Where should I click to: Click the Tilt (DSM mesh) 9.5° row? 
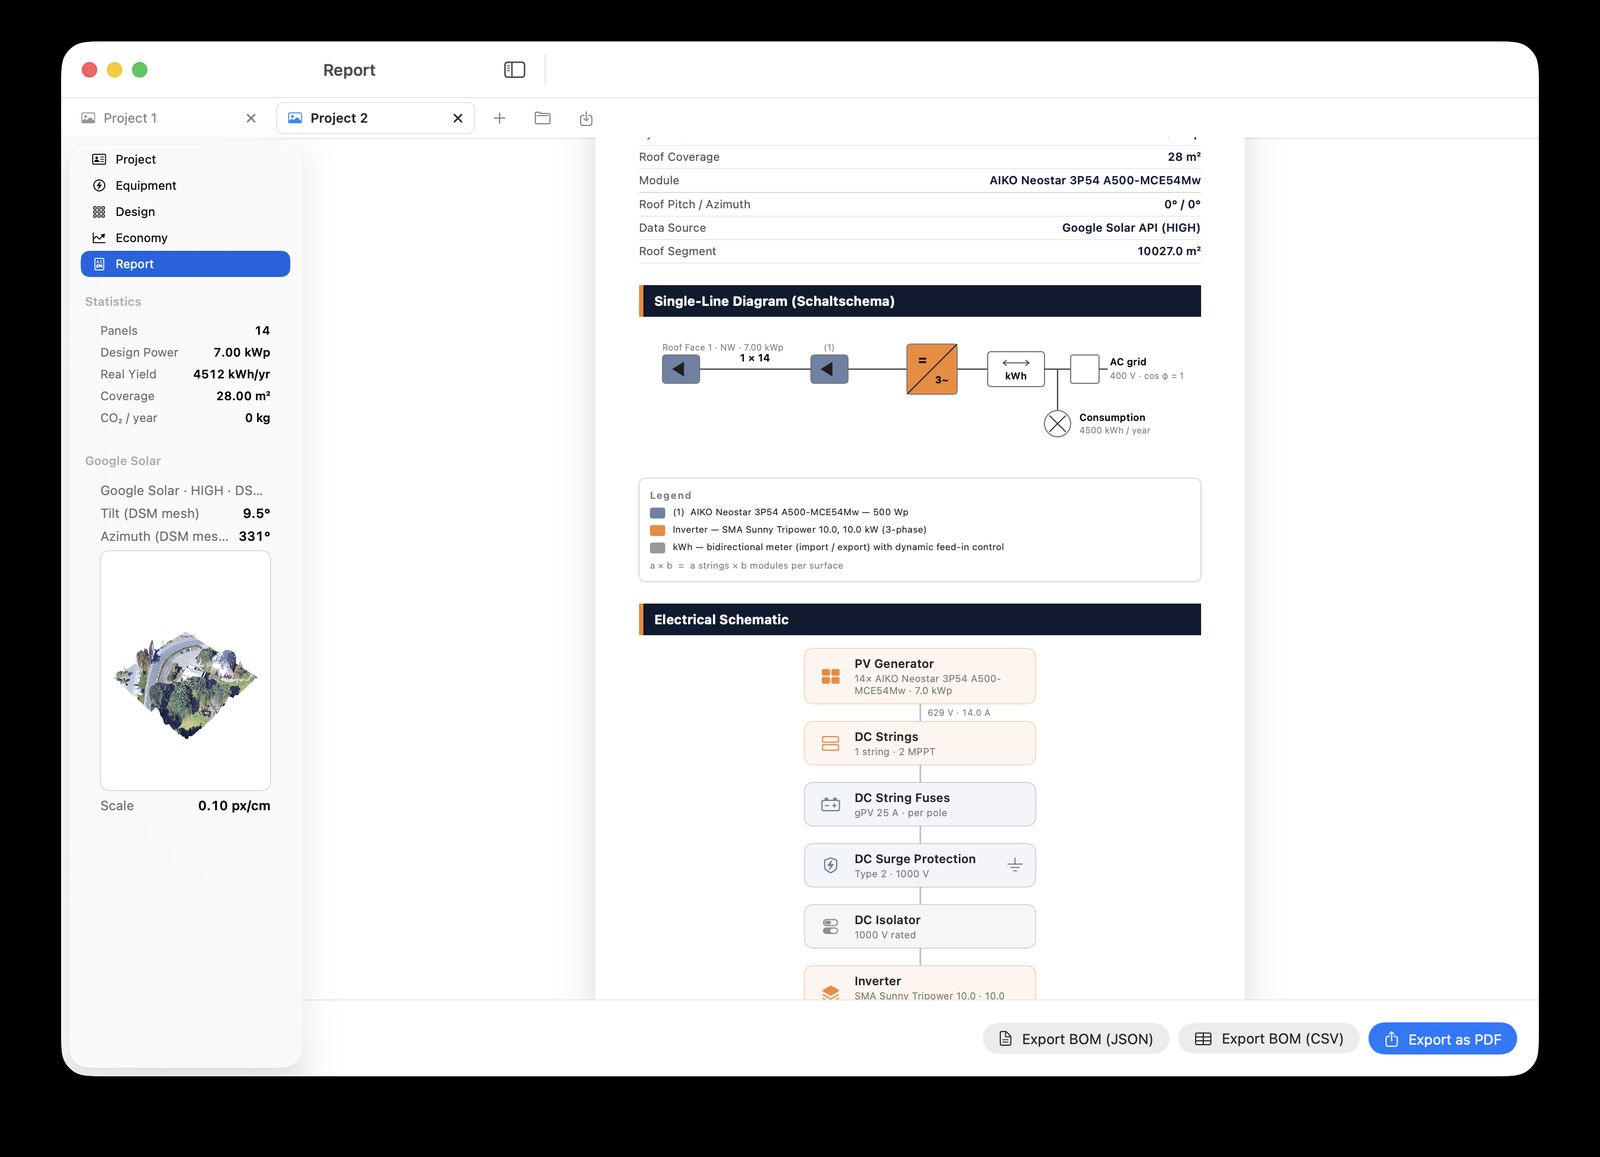185,514
